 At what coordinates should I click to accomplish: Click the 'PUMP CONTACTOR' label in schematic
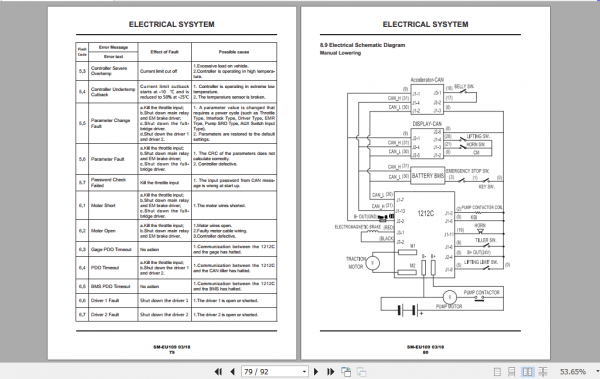pyautogui.click(x=481, y=292)
